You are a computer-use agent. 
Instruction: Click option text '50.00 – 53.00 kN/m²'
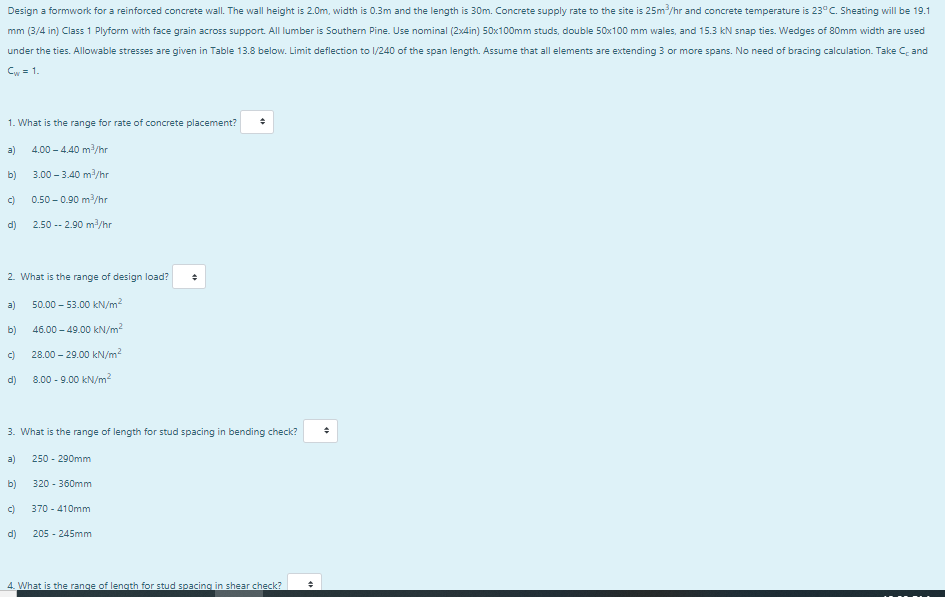[77, 304]
